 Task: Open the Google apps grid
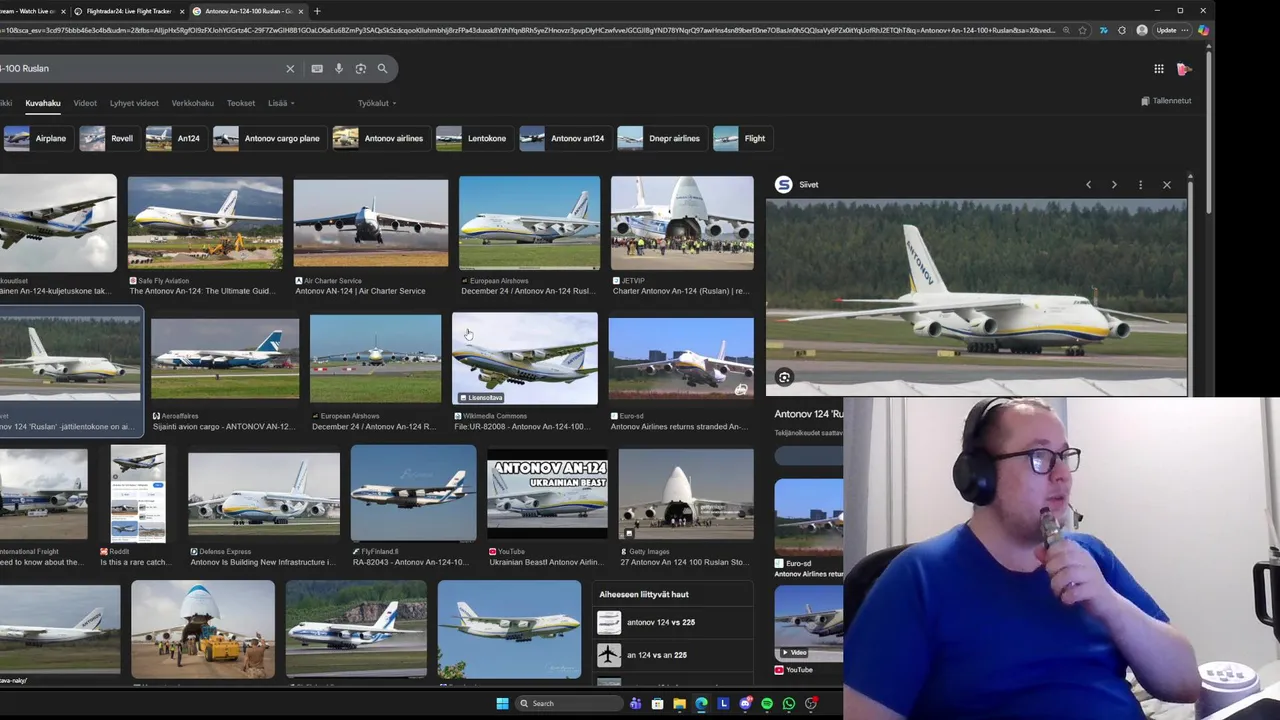click(x=1159, y=69)
